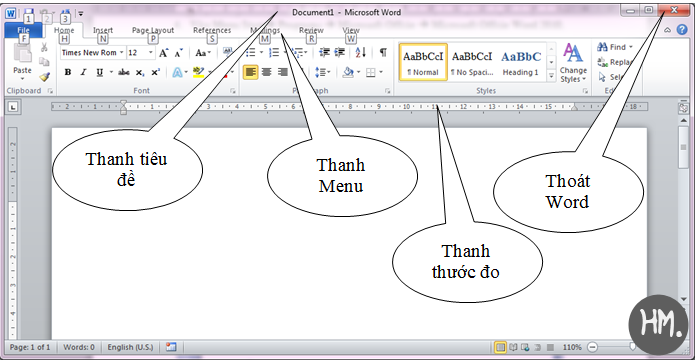Open the Styles pane dialog launcher

click(585, 91)
